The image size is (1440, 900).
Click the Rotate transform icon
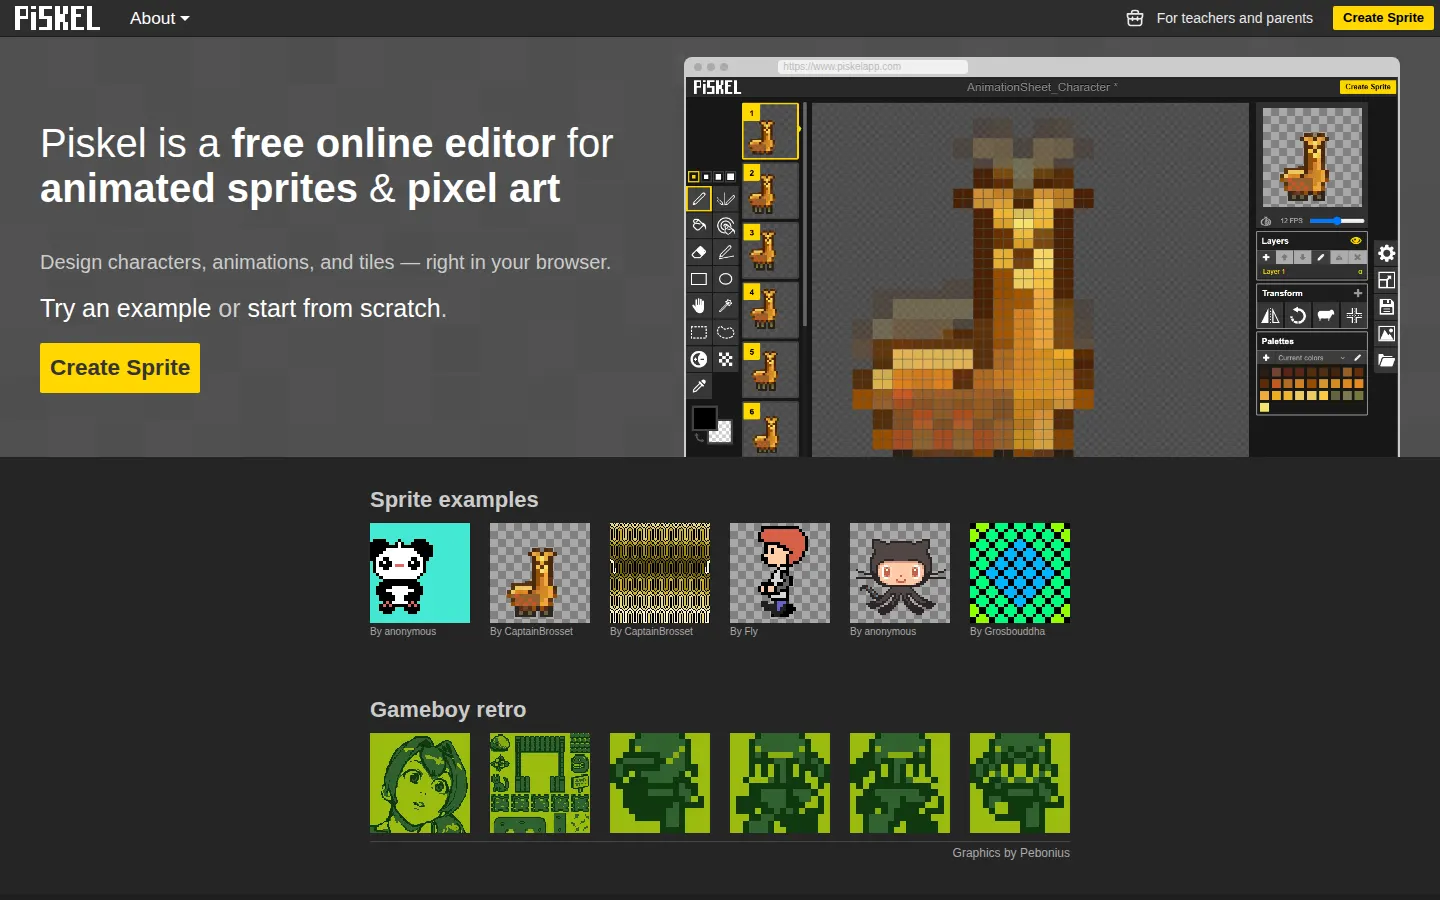[1298, 316]
